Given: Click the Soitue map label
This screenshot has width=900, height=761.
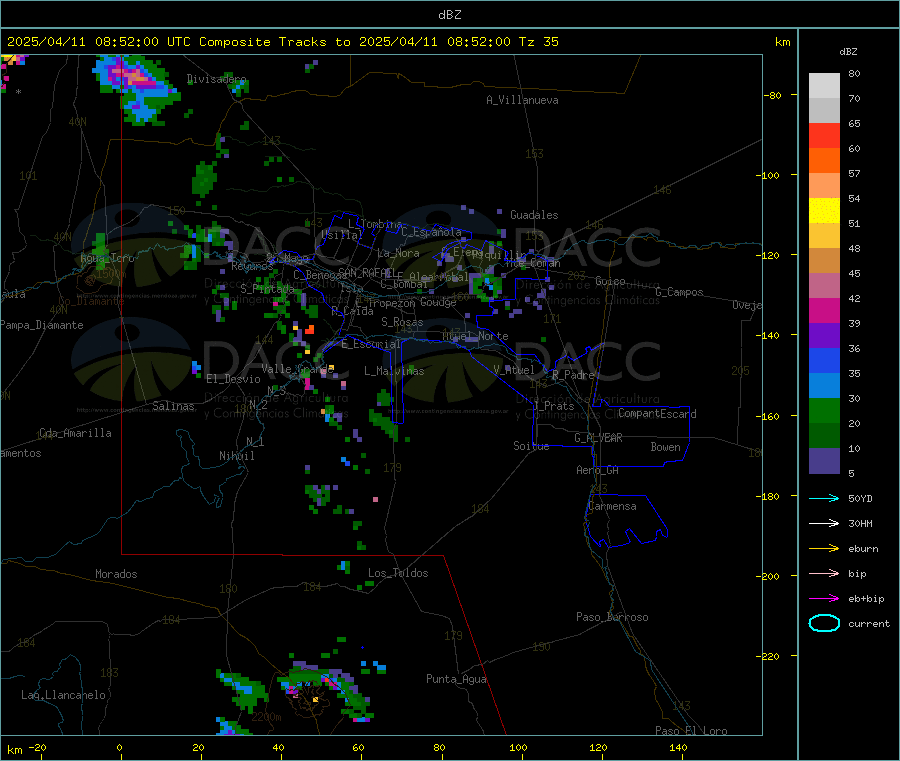Looking at the screenshot, I should coord(531,446).
